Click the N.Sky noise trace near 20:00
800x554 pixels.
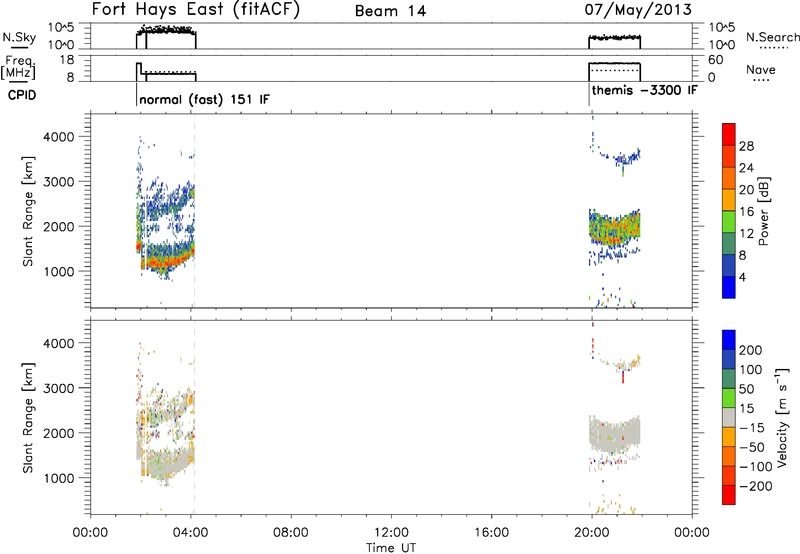[x=614, y=37]
